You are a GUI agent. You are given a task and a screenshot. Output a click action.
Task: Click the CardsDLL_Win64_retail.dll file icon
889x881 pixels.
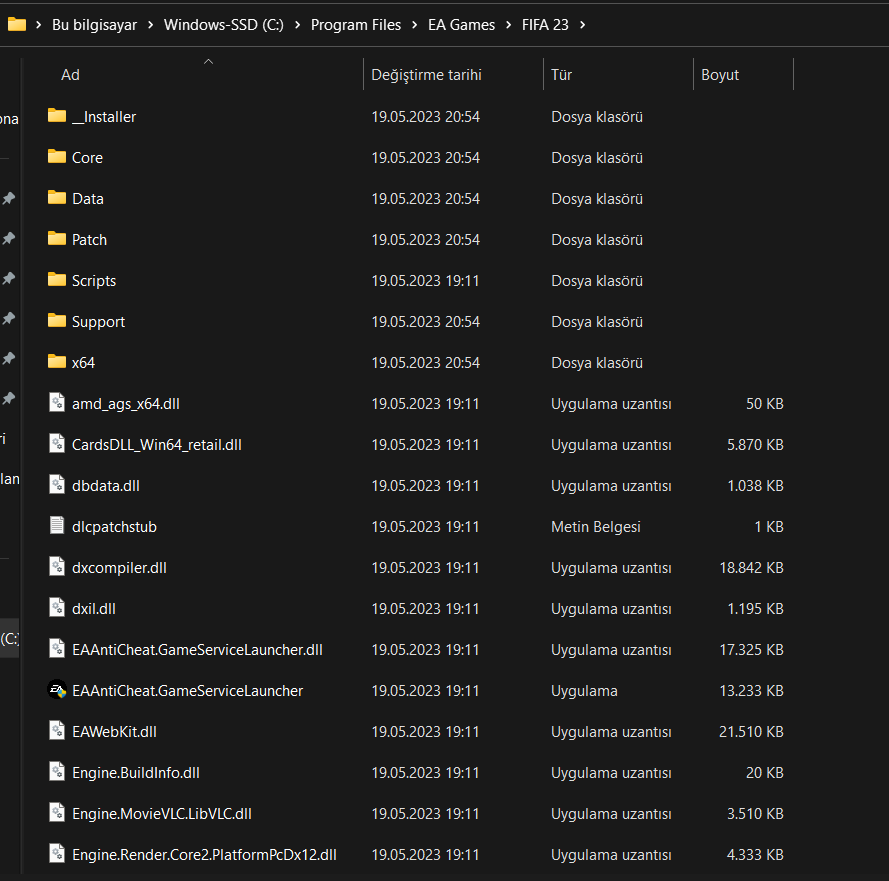click(x=57, y=443)
